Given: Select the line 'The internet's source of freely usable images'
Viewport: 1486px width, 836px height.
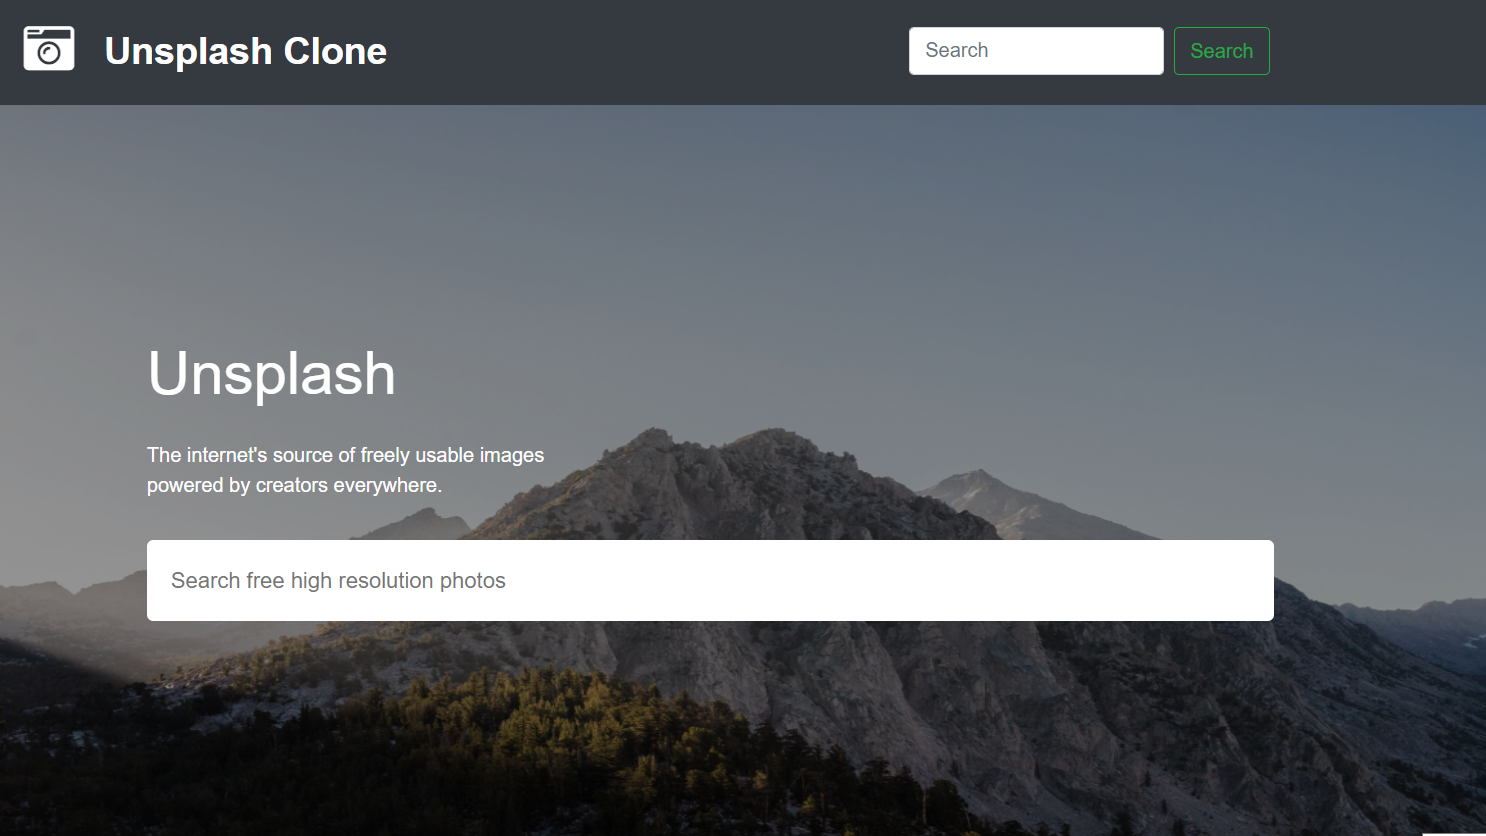Looking at the screenshot, I should 345,455.
